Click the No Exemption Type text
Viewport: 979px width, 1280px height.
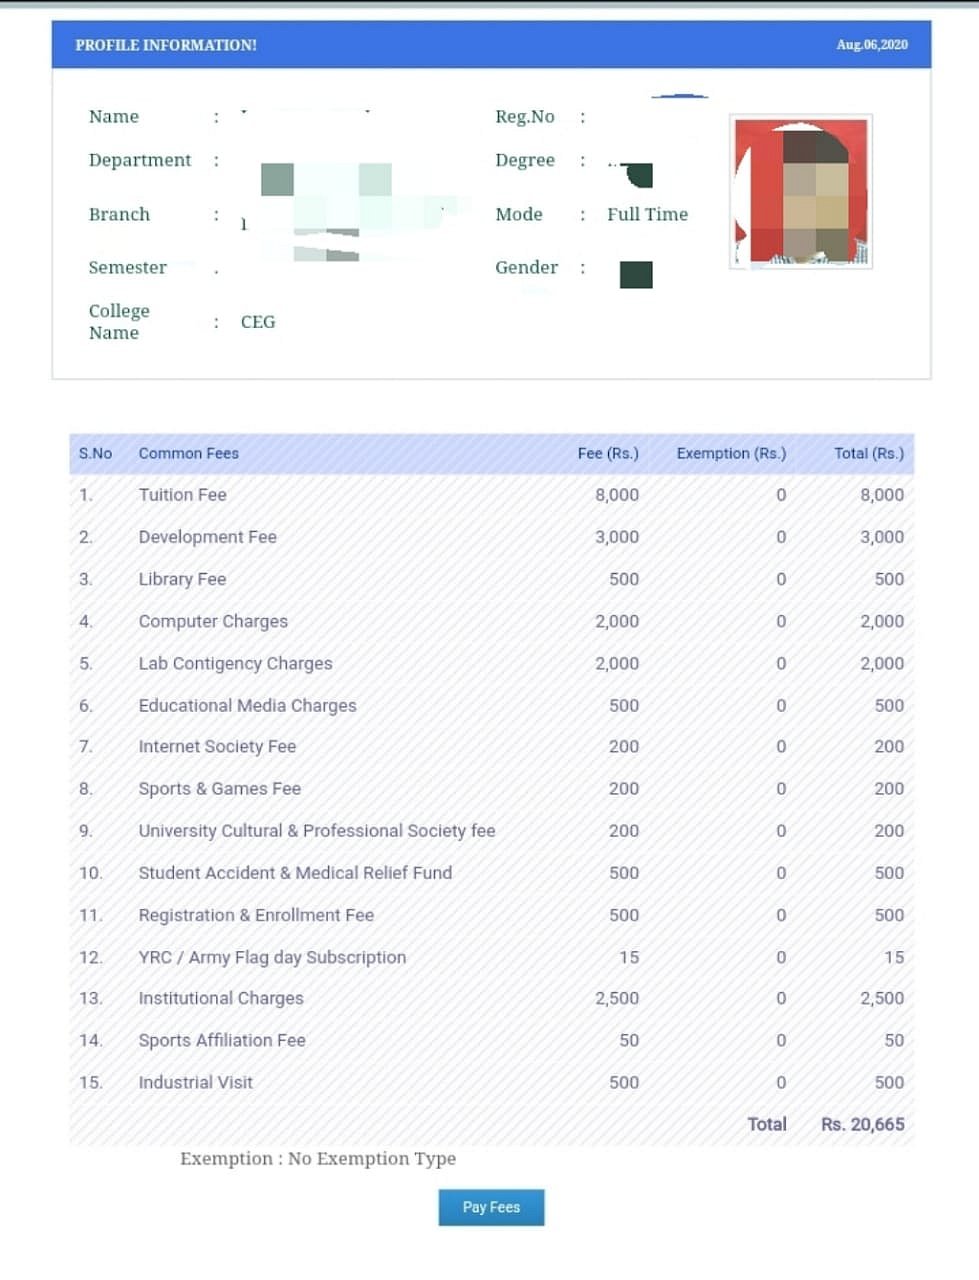click(371, 1159)
